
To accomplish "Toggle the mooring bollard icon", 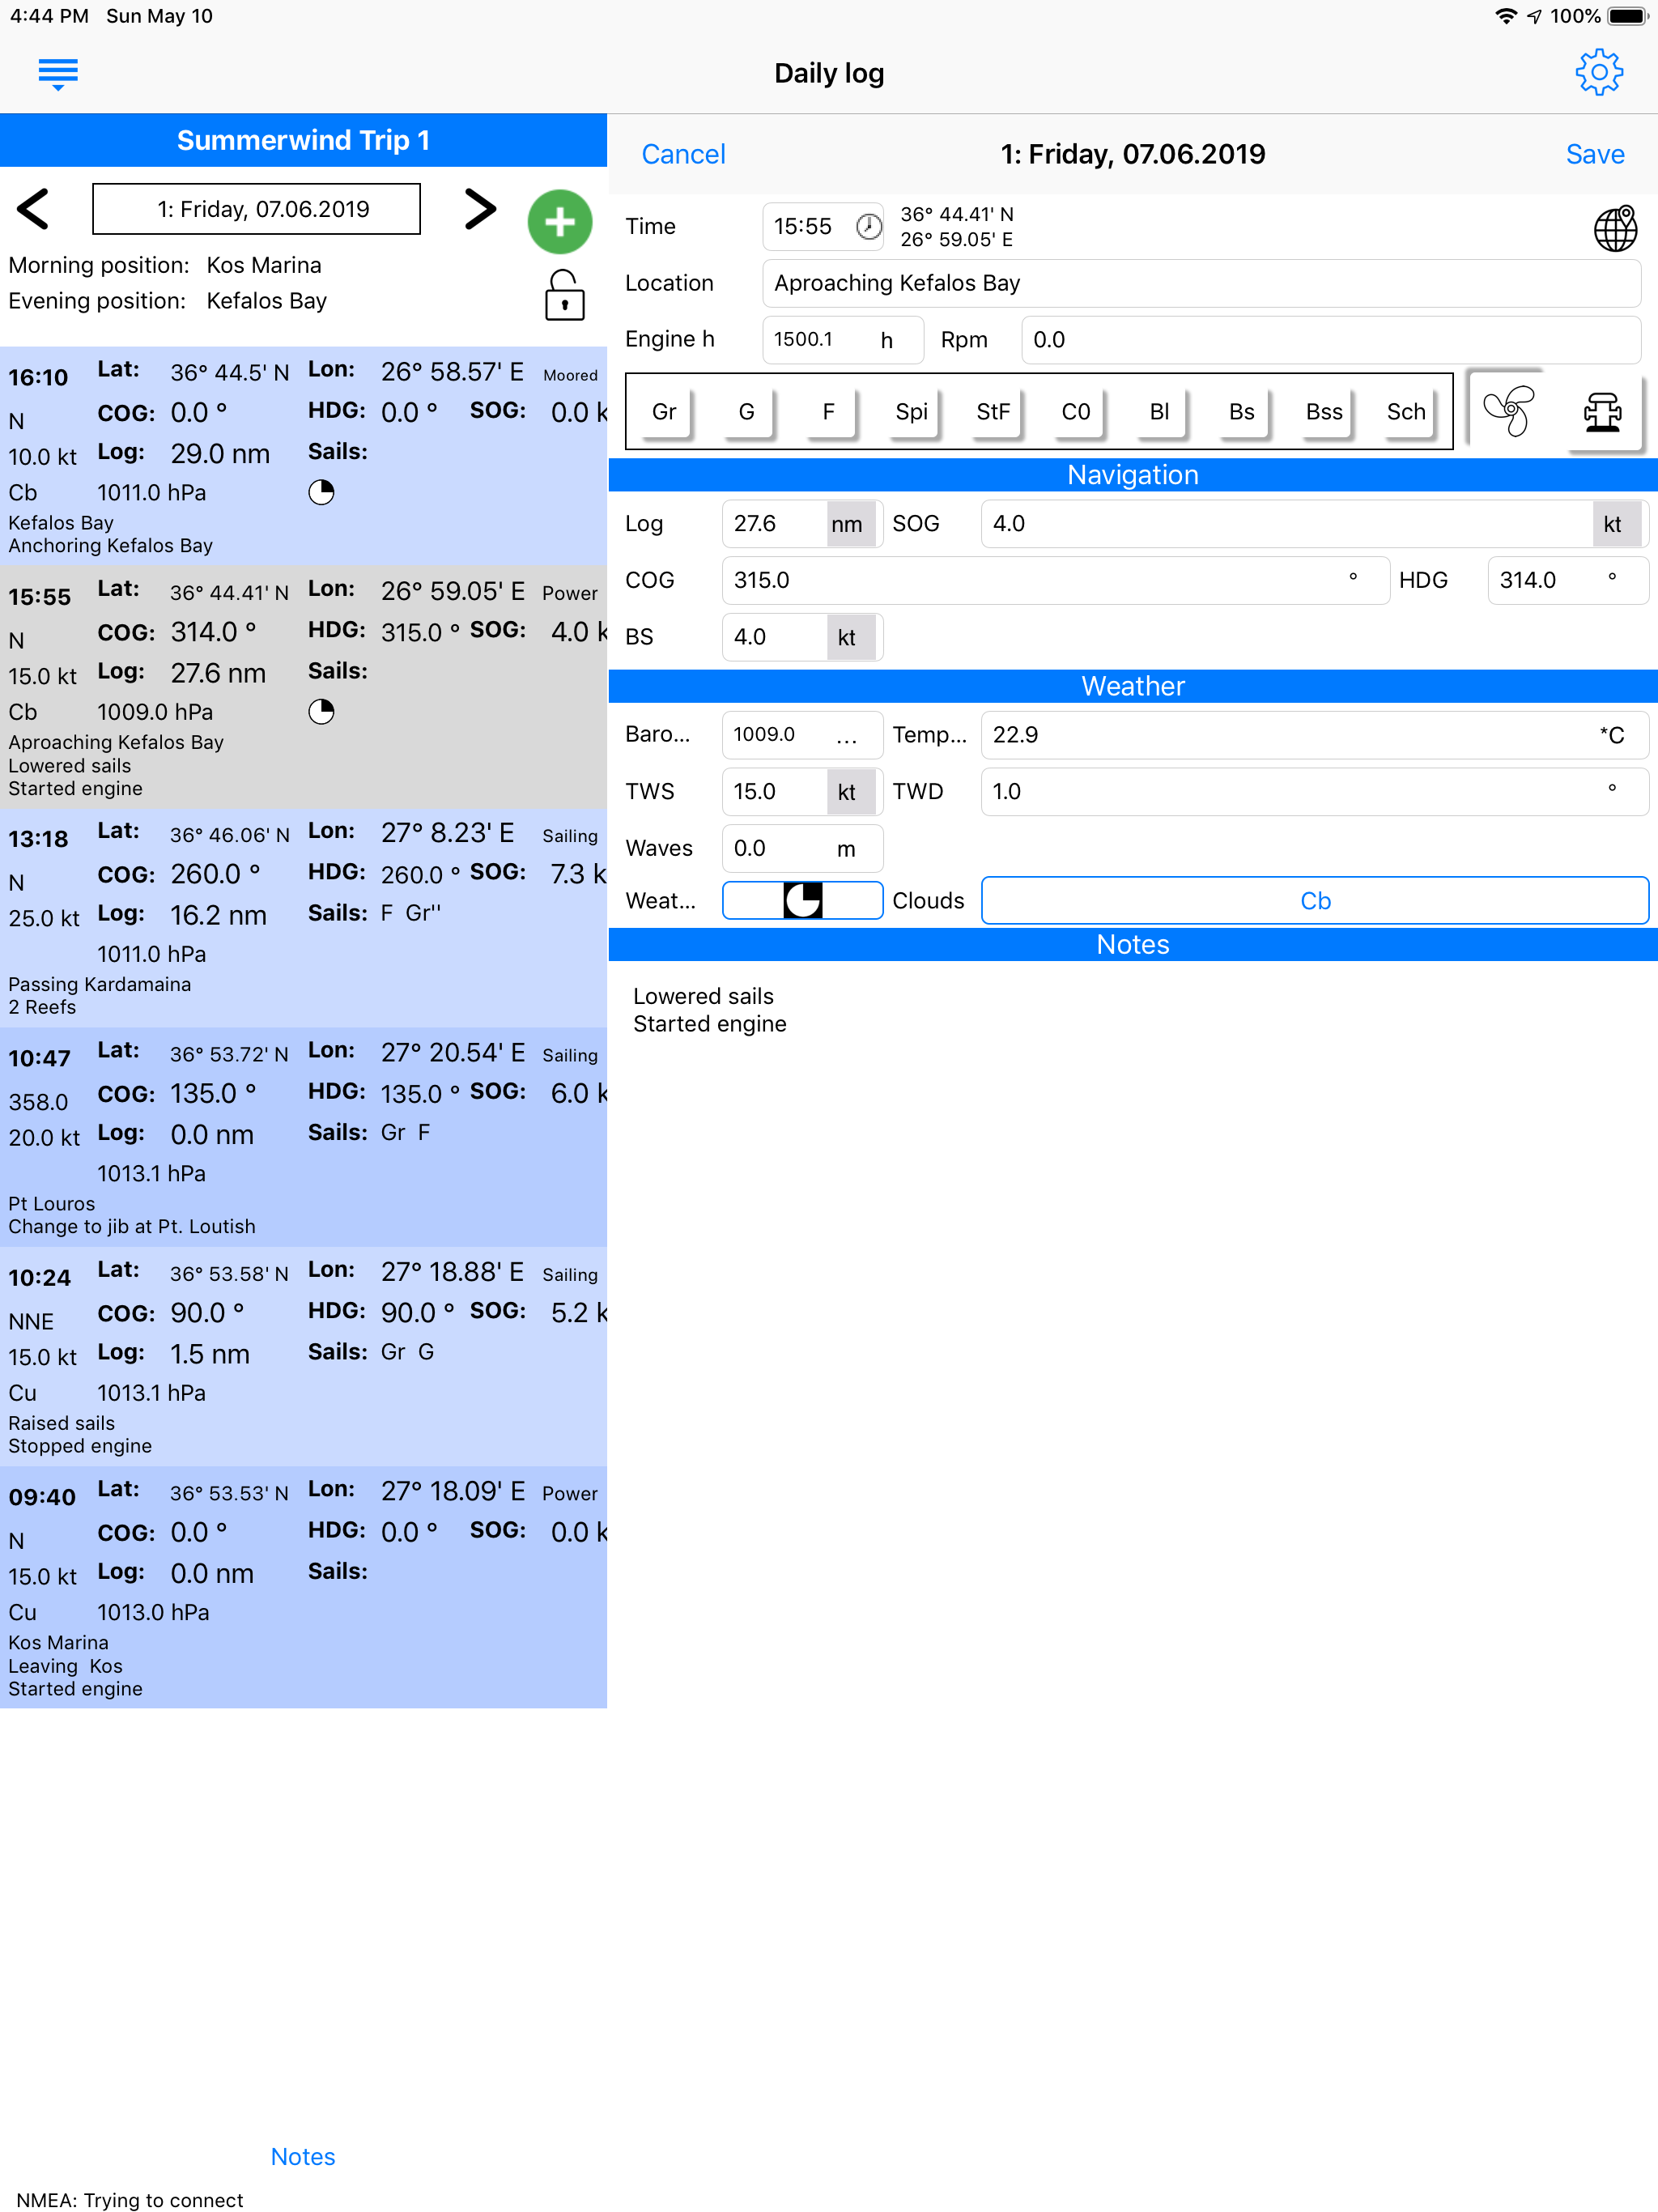I will 1602,411.
